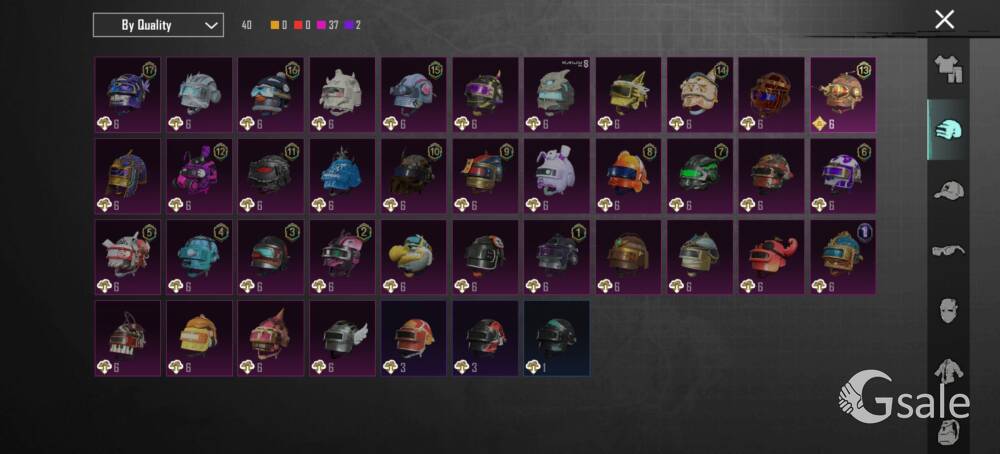Select the level 1 helmet skin
The width and height of the screenshot is (1000, 454).
click(557, 338)
